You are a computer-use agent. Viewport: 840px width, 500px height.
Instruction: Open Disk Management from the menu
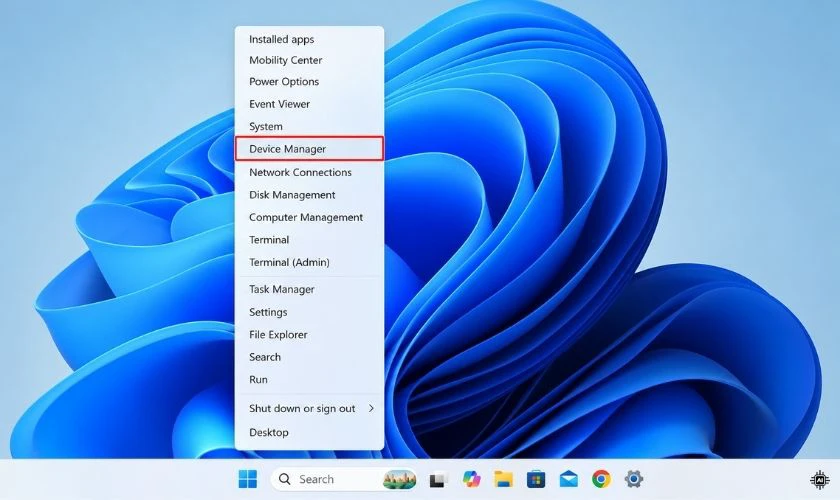coord(309,195)
